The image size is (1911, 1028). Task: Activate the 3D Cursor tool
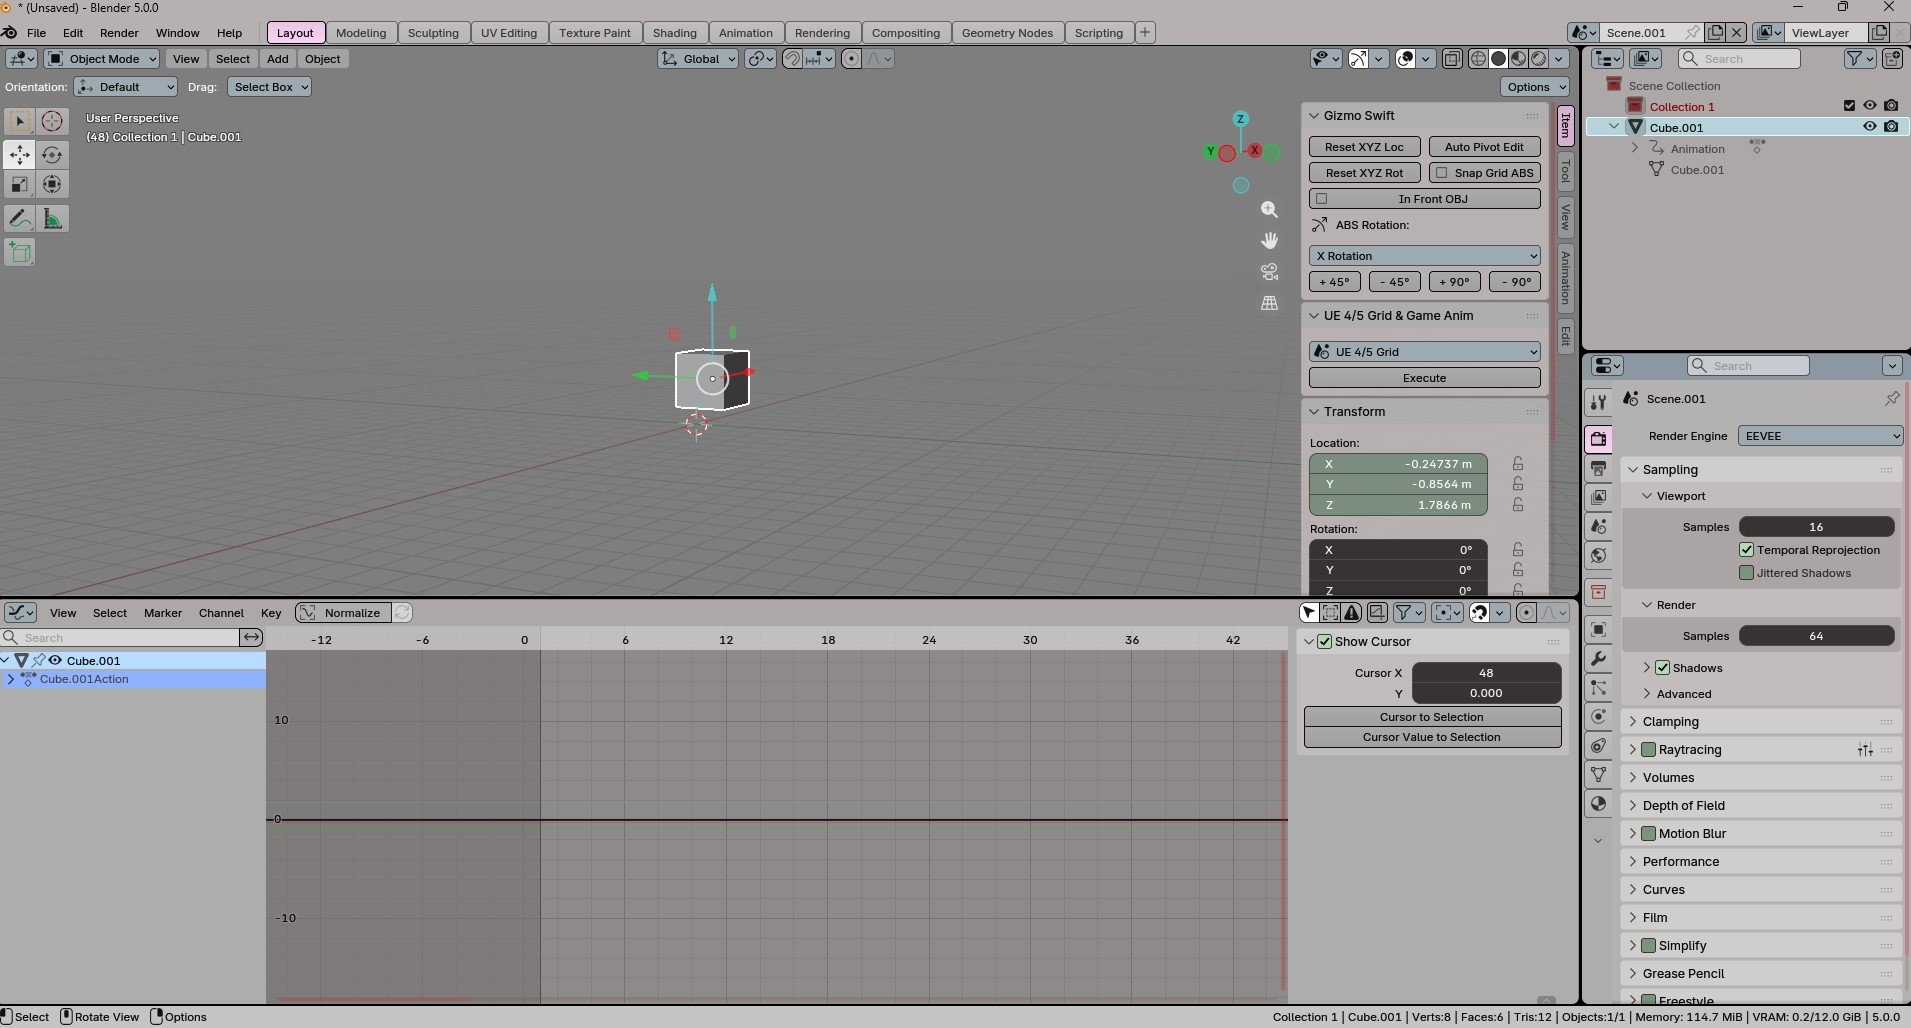[x=52, y=121]
